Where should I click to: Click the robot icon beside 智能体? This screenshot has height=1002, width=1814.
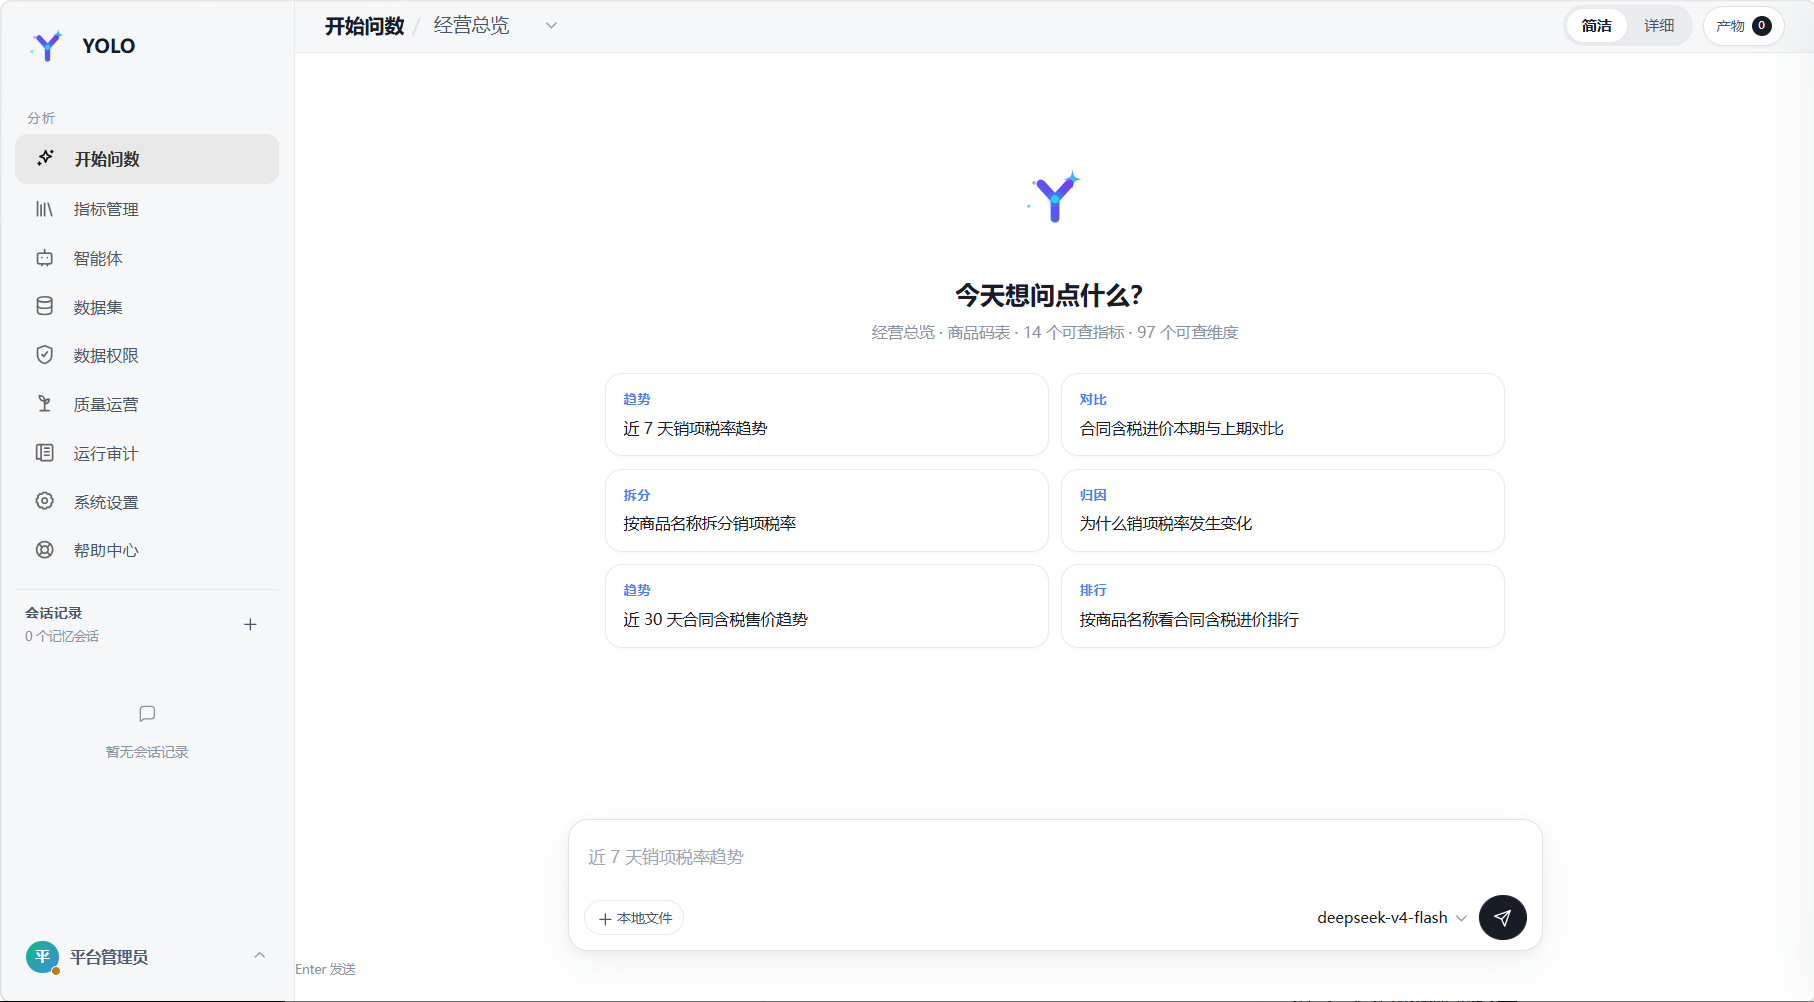coord(45,258)
